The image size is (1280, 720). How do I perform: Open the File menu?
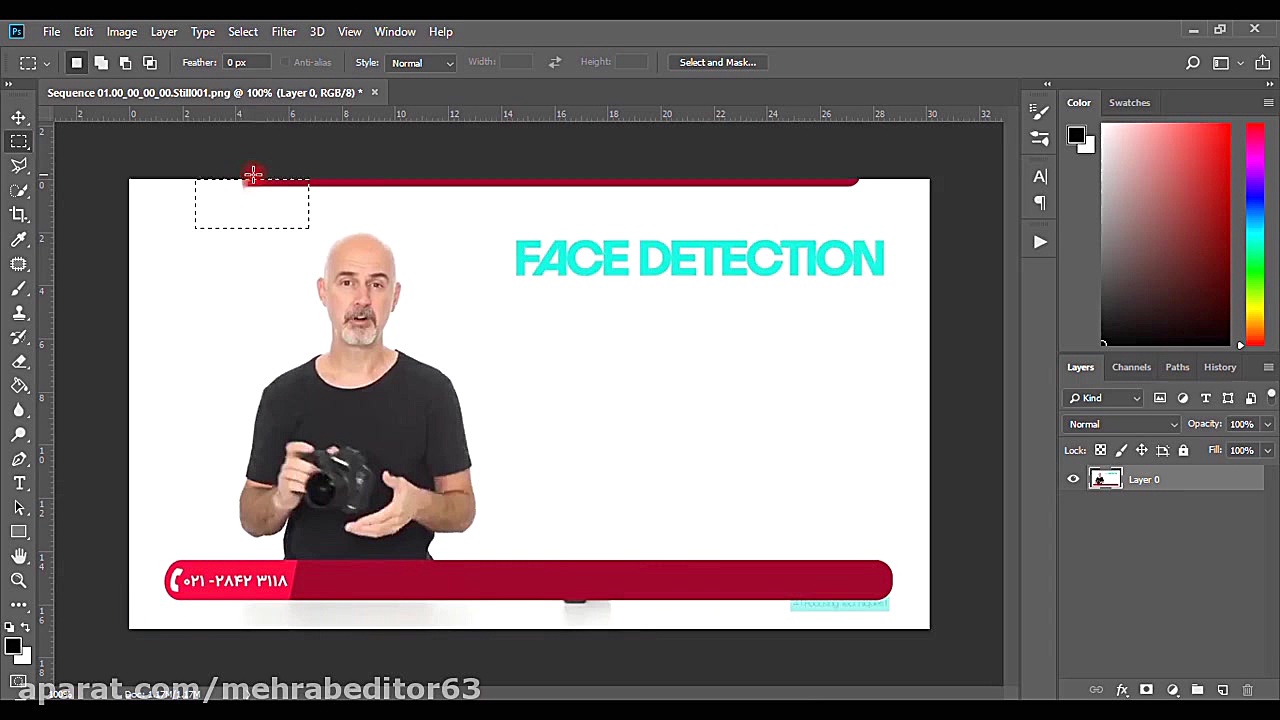(51, 31)
